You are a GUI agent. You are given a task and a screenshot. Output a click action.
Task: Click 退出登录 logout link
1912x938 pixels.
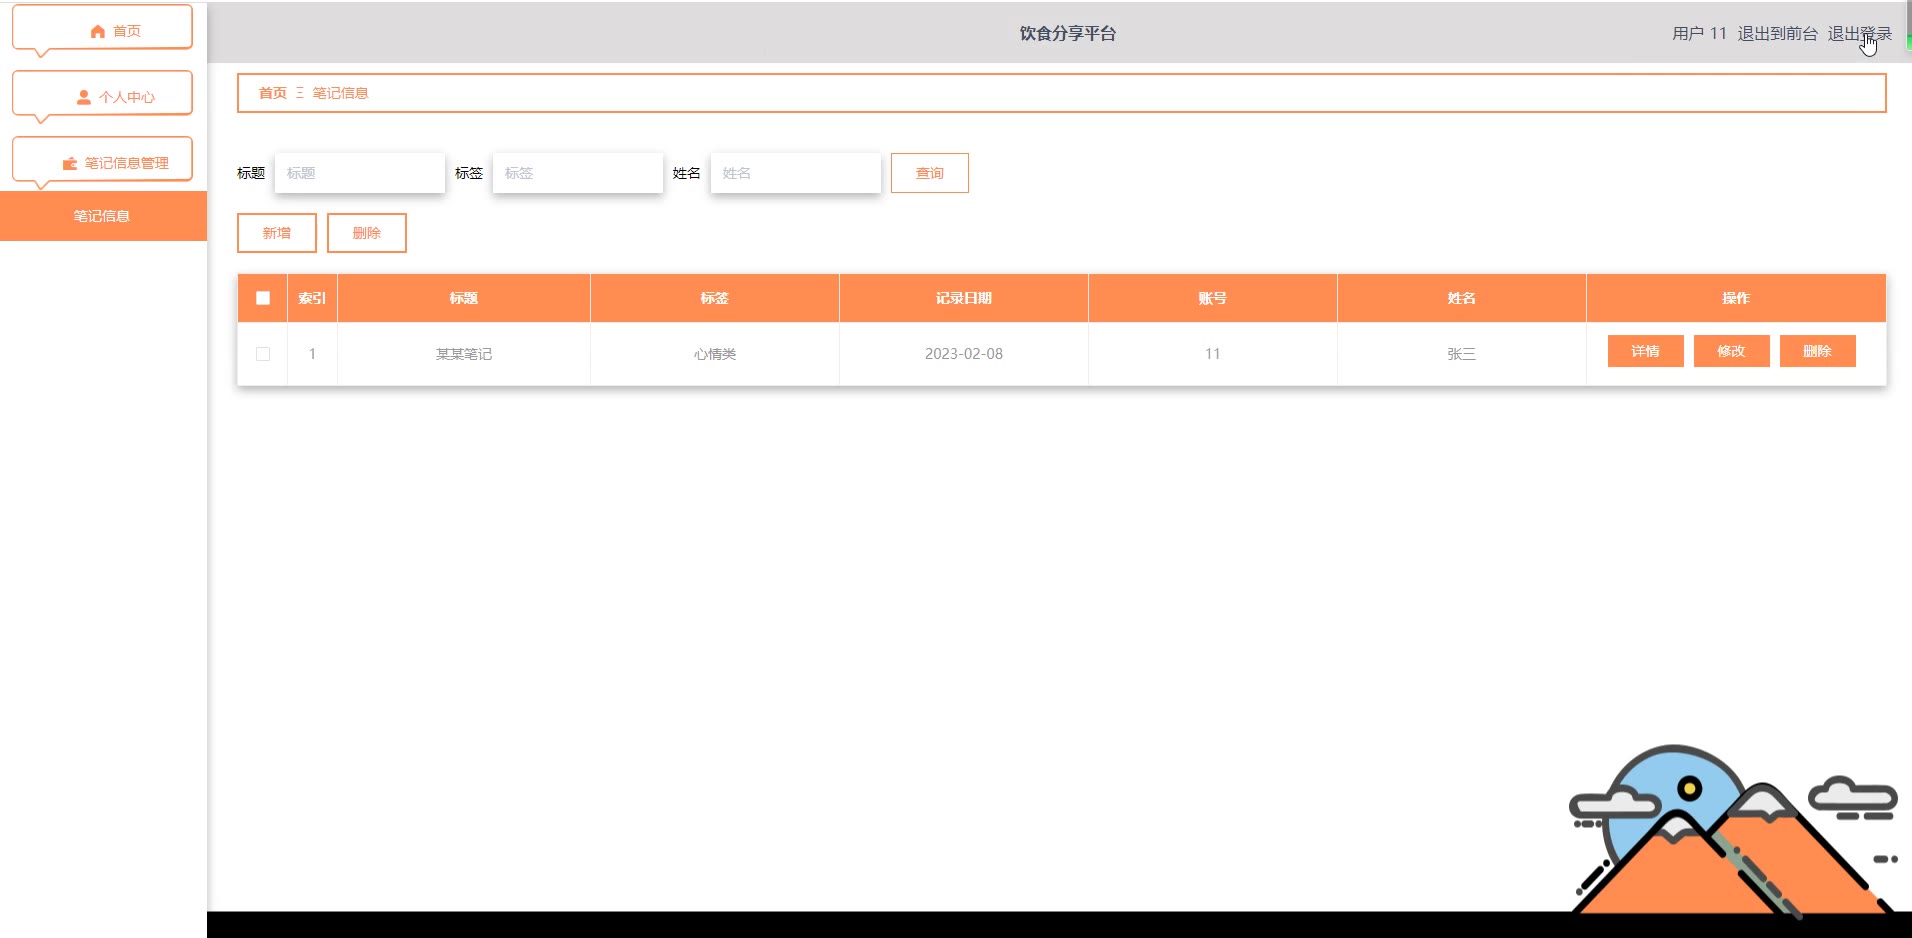click(x=1860, y=33)
